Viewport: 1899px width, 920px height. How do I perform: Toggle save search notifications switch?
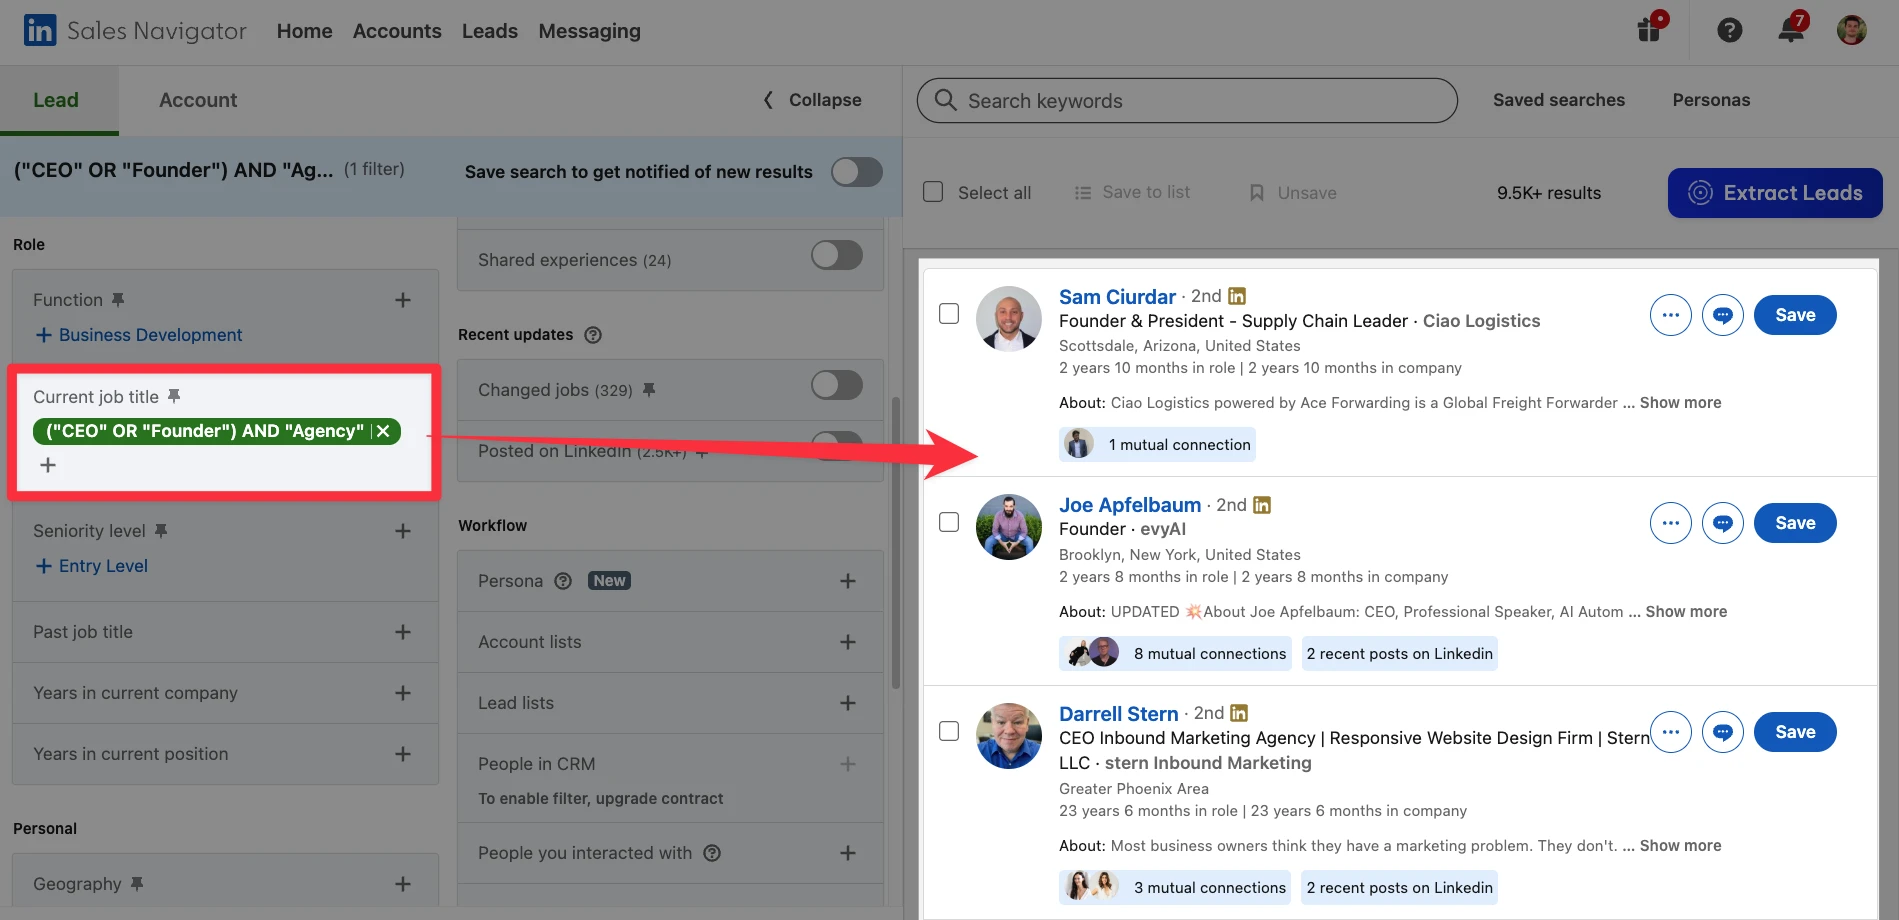(x=857, y=172)
